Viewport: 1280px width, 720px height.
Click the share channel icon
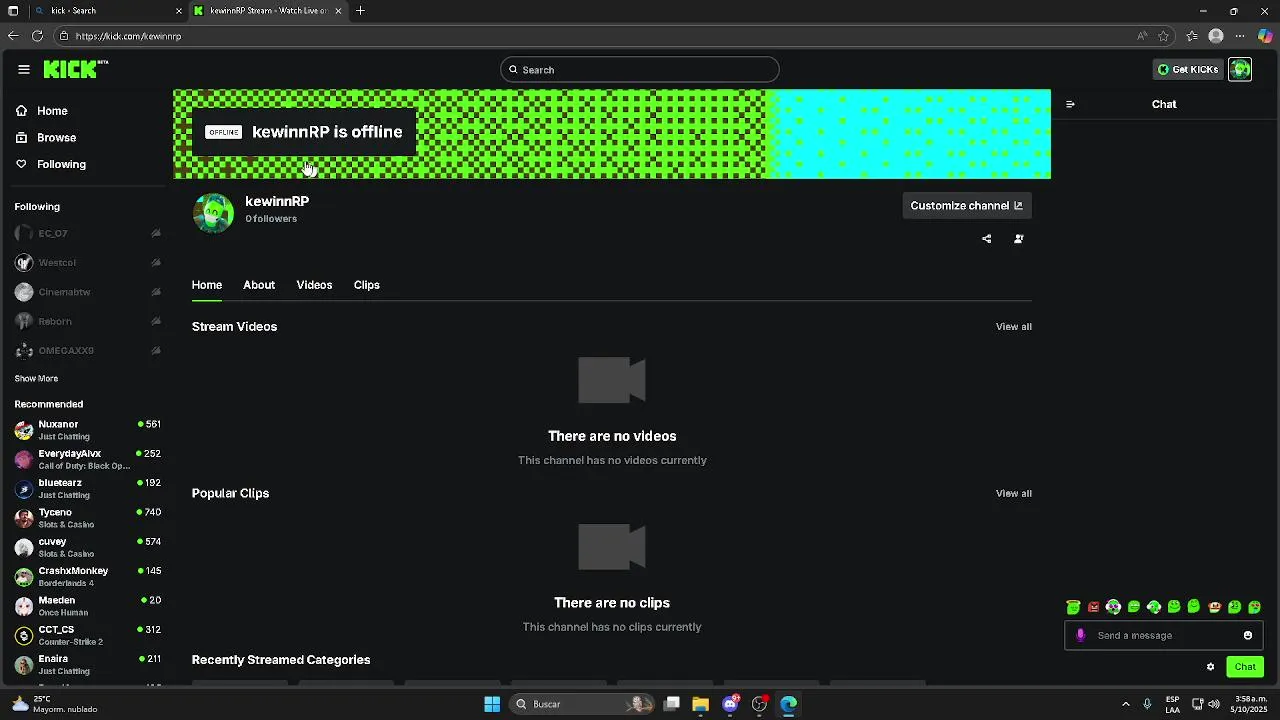click(x=987, y=239)
